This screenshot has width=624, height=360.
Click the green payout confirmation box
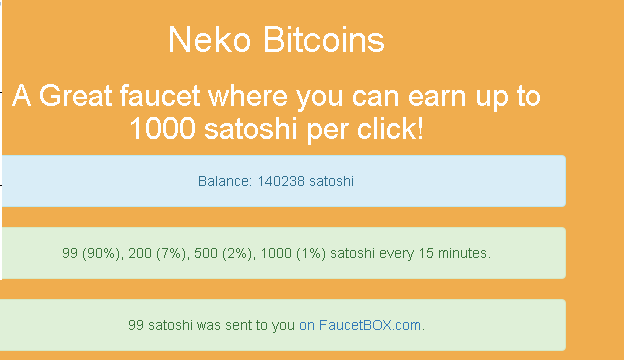click(x=283, y=325)
